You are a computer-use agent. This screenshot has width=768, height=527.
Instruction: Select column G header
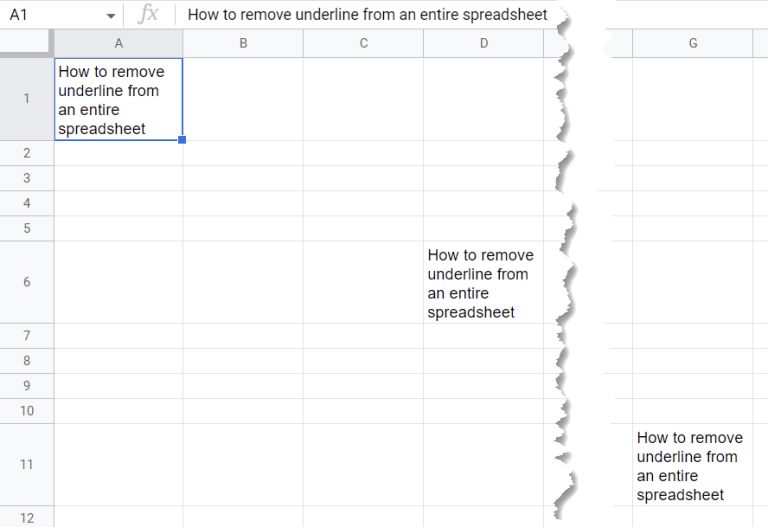(x=692, y=43)
